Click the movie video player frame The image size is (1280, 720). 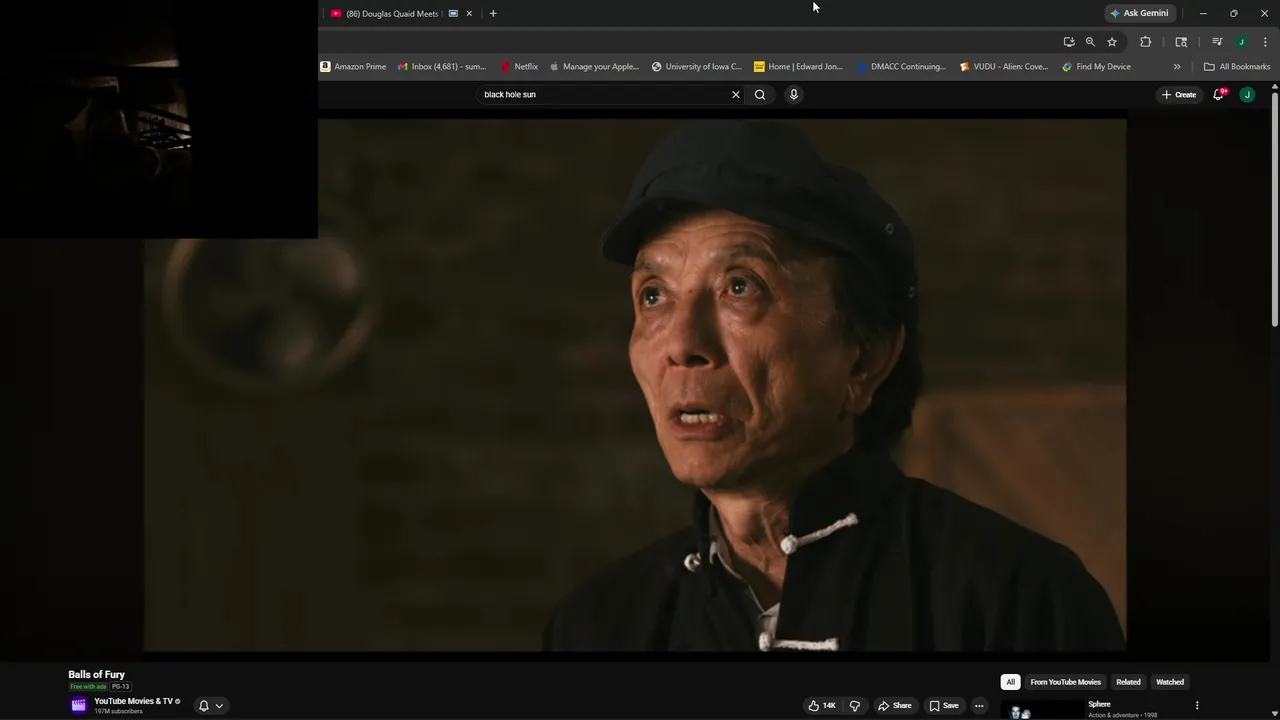(635, 385)
